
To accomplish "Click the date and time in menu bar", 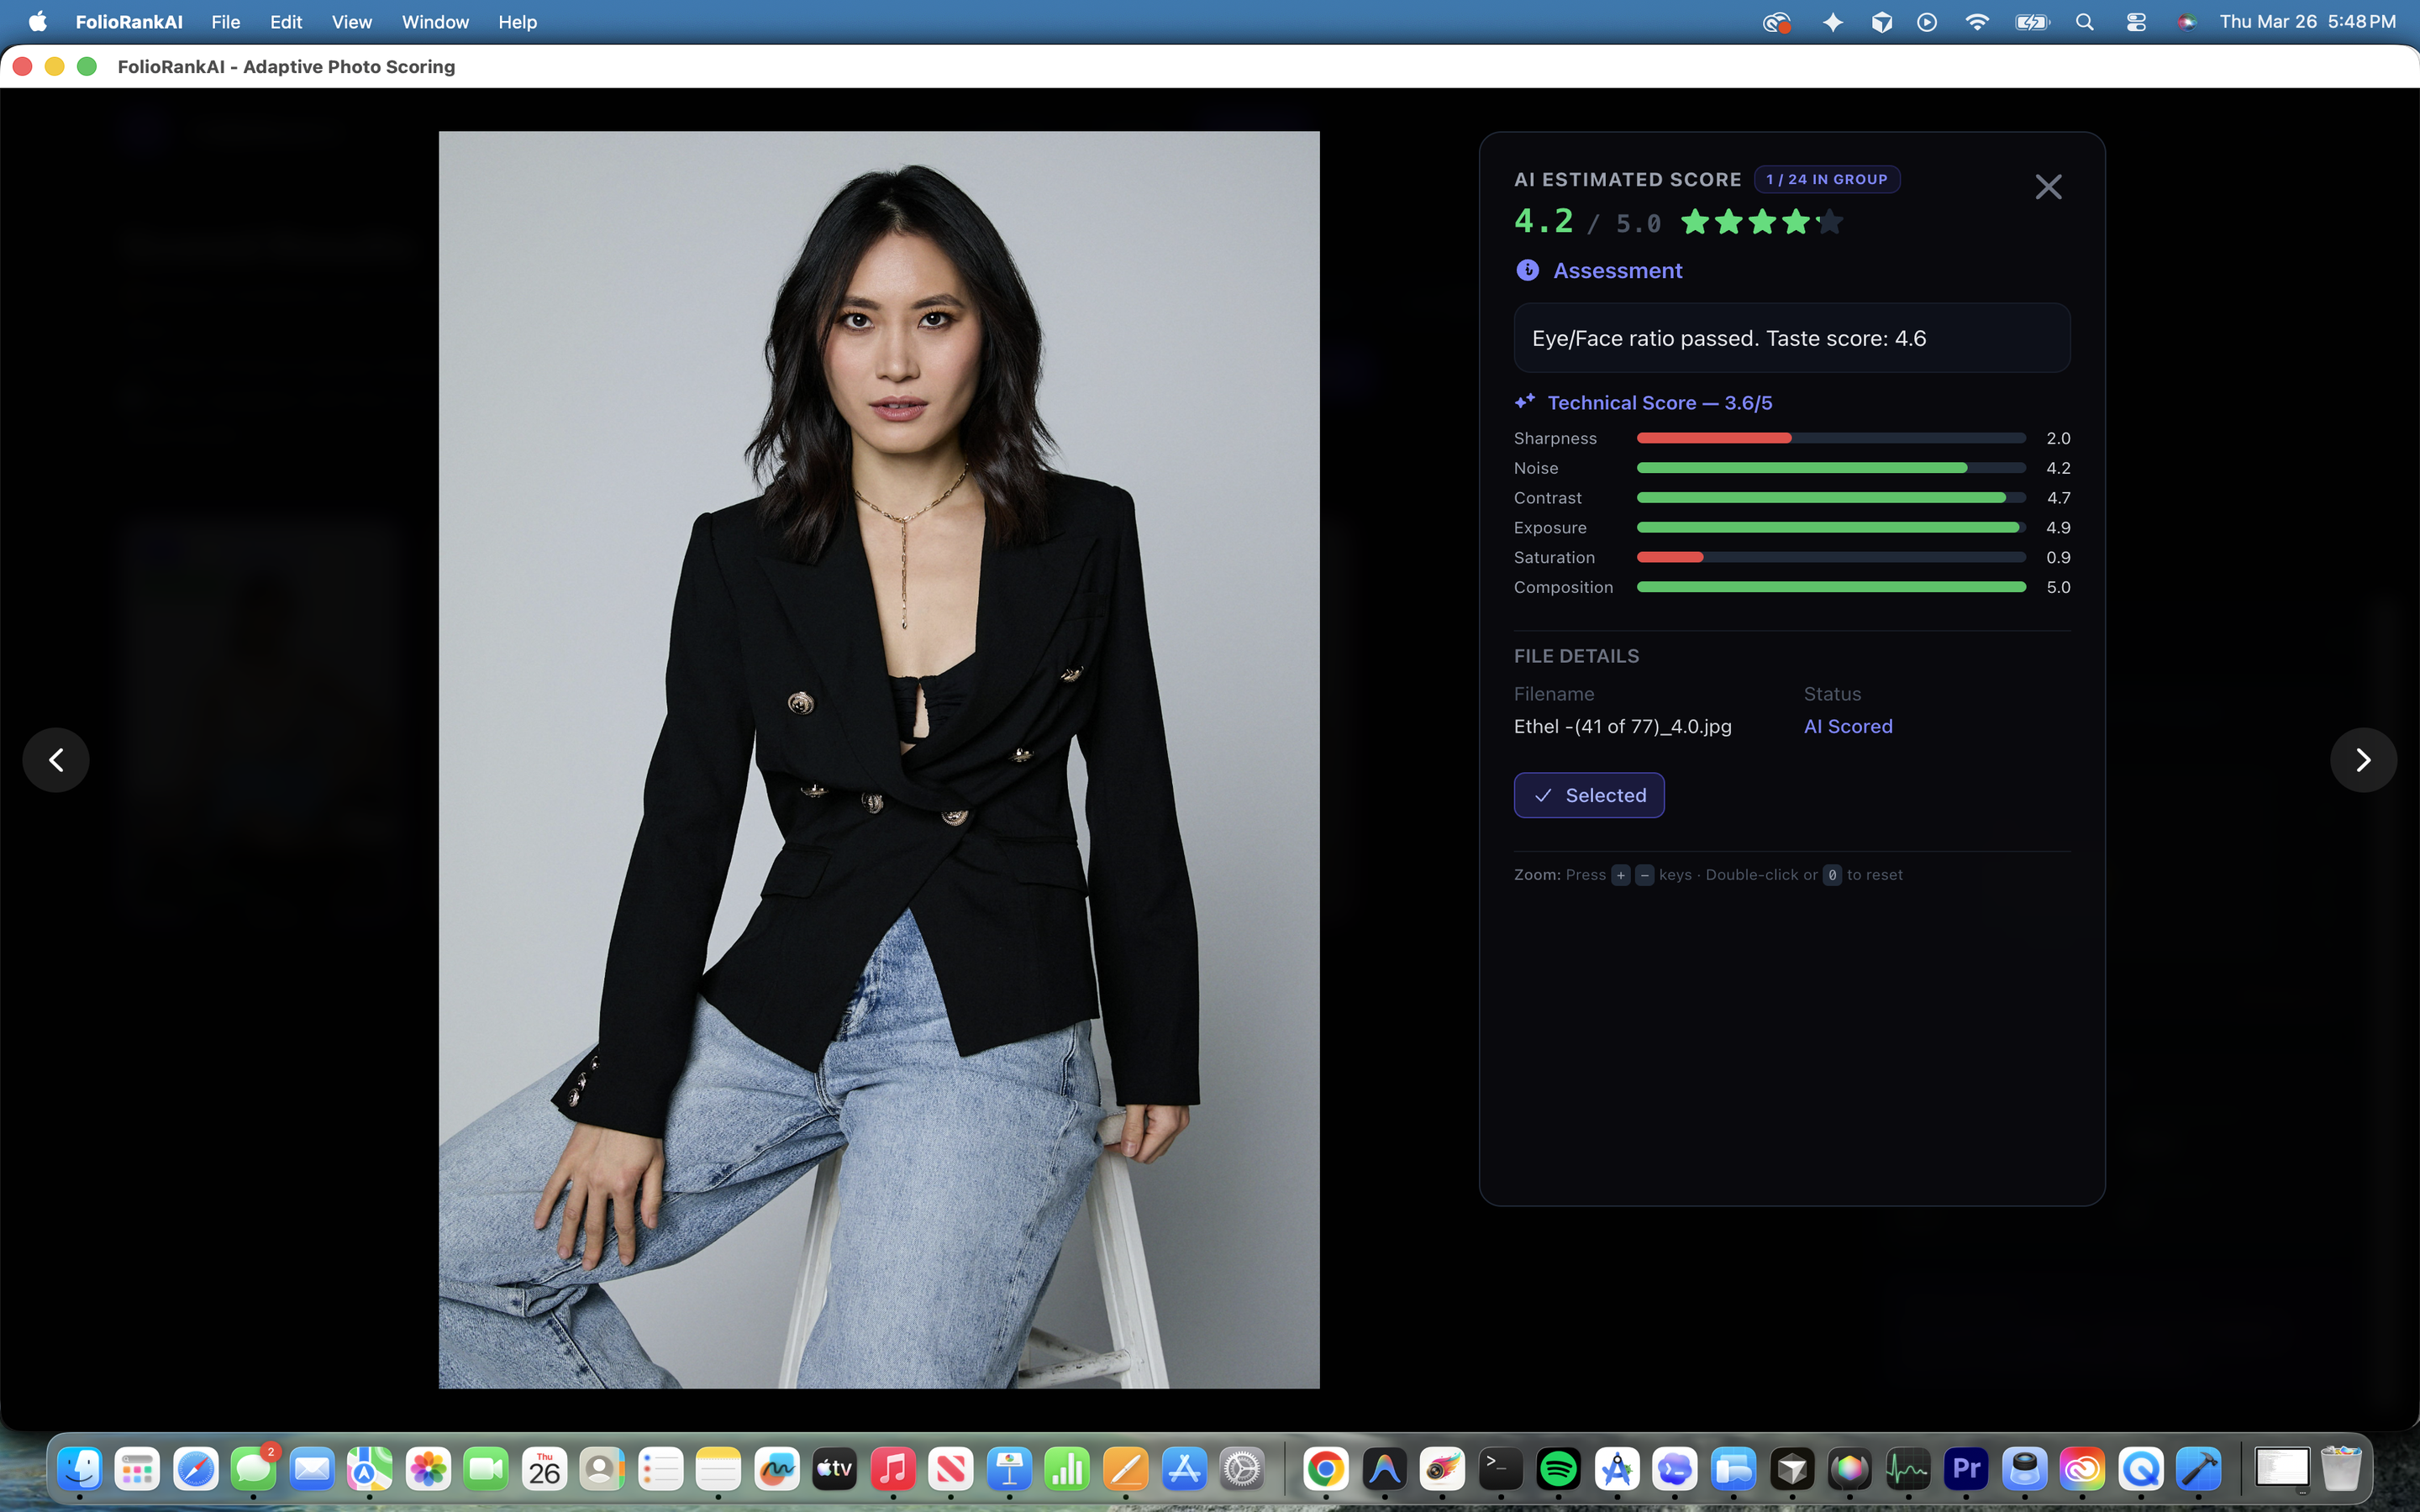I will coord(2307,22).
